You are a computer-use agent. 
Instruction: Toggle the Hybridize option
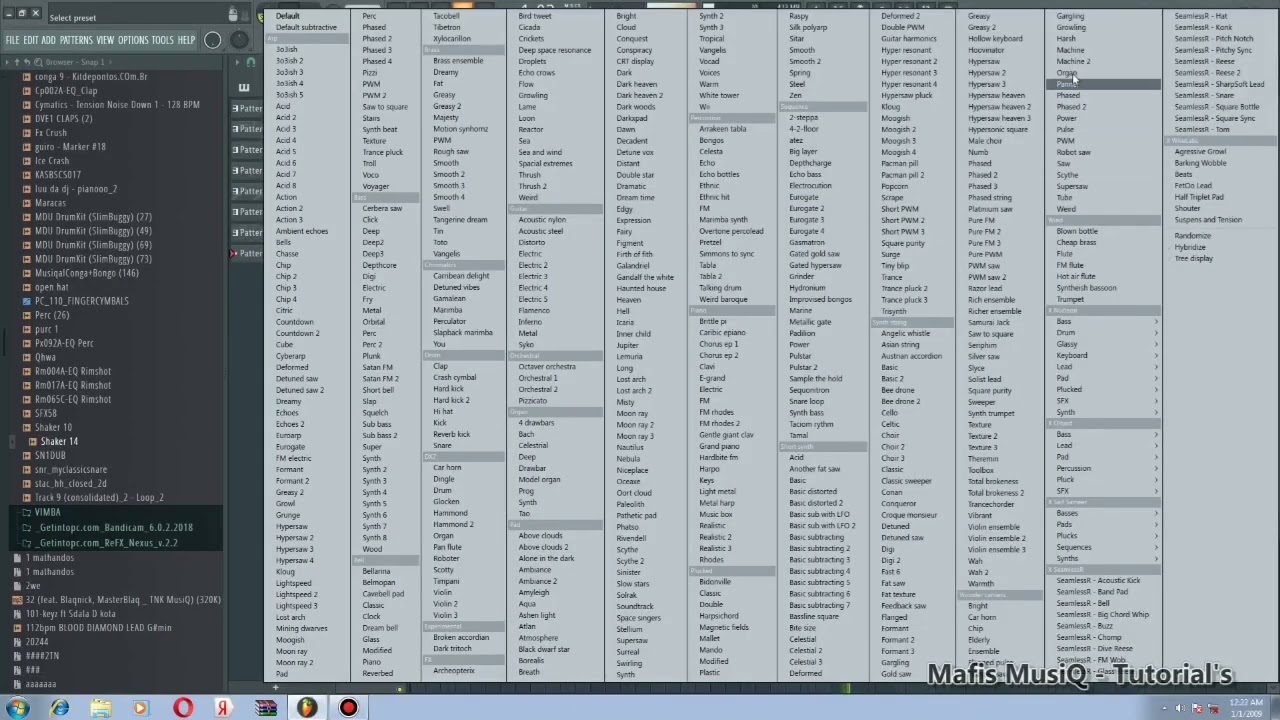(1190, 247)
